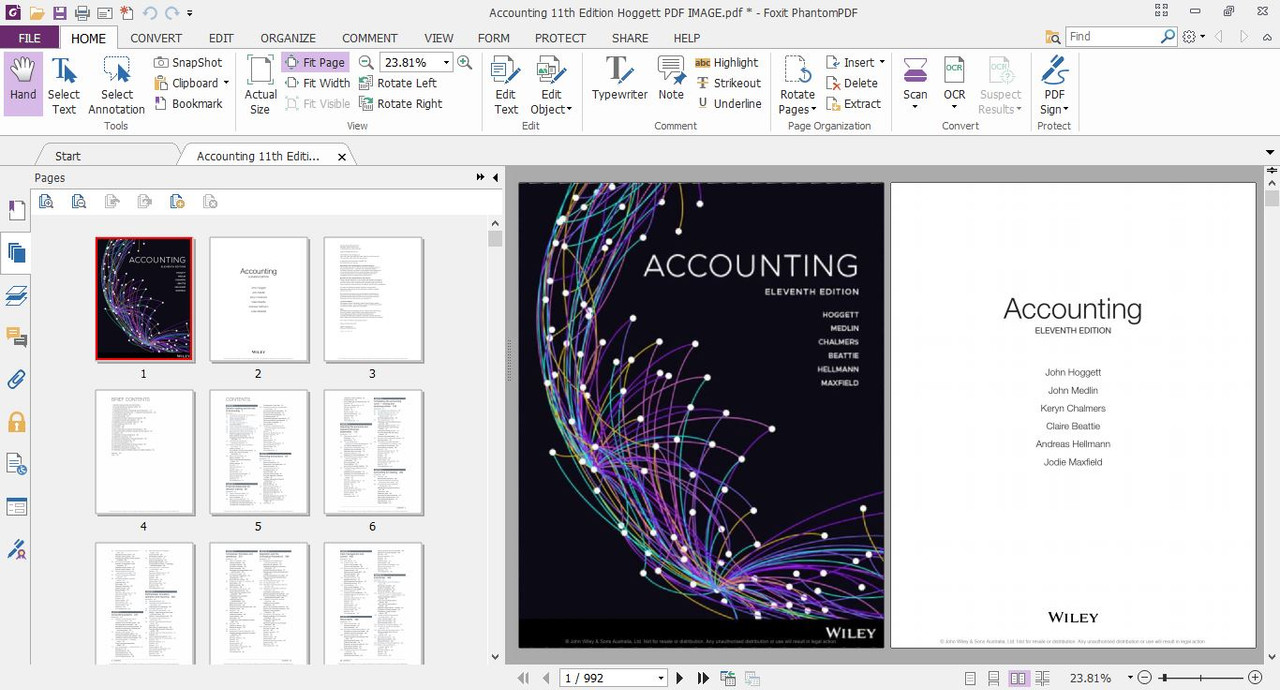Image resolution: width=1280 pixels, height=690 pixels.
Task: Open the Security lock side panel
Action: [16, 422]
